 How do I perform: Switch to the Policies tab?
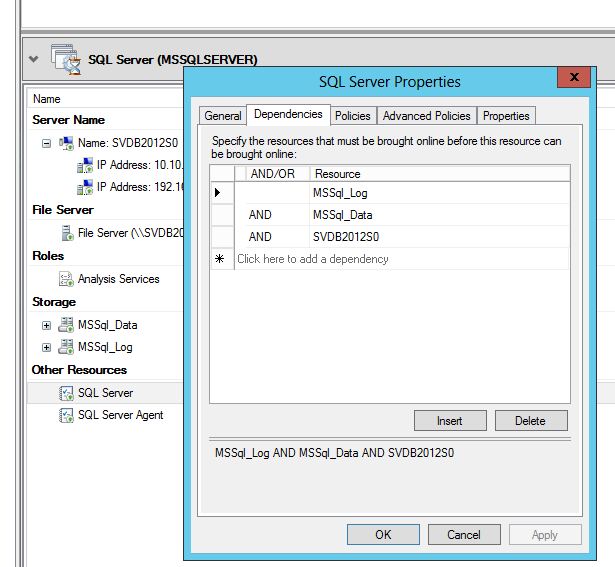(353, 116)
